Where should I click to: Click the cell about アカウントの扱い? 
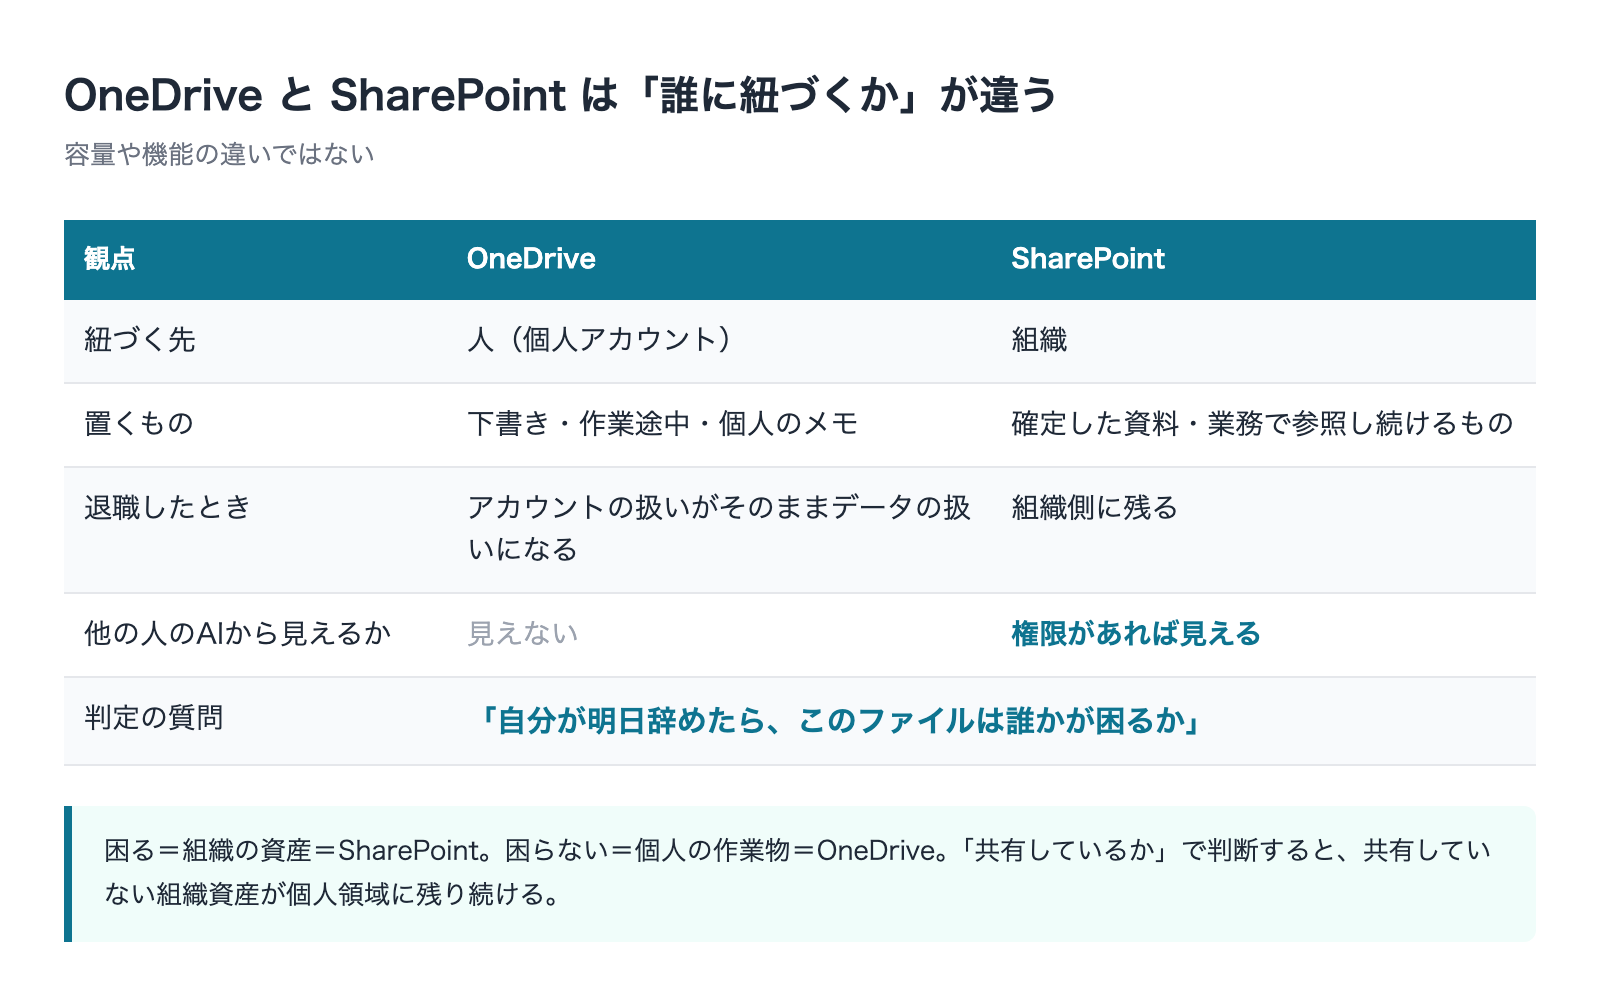(x=719, y=529)
